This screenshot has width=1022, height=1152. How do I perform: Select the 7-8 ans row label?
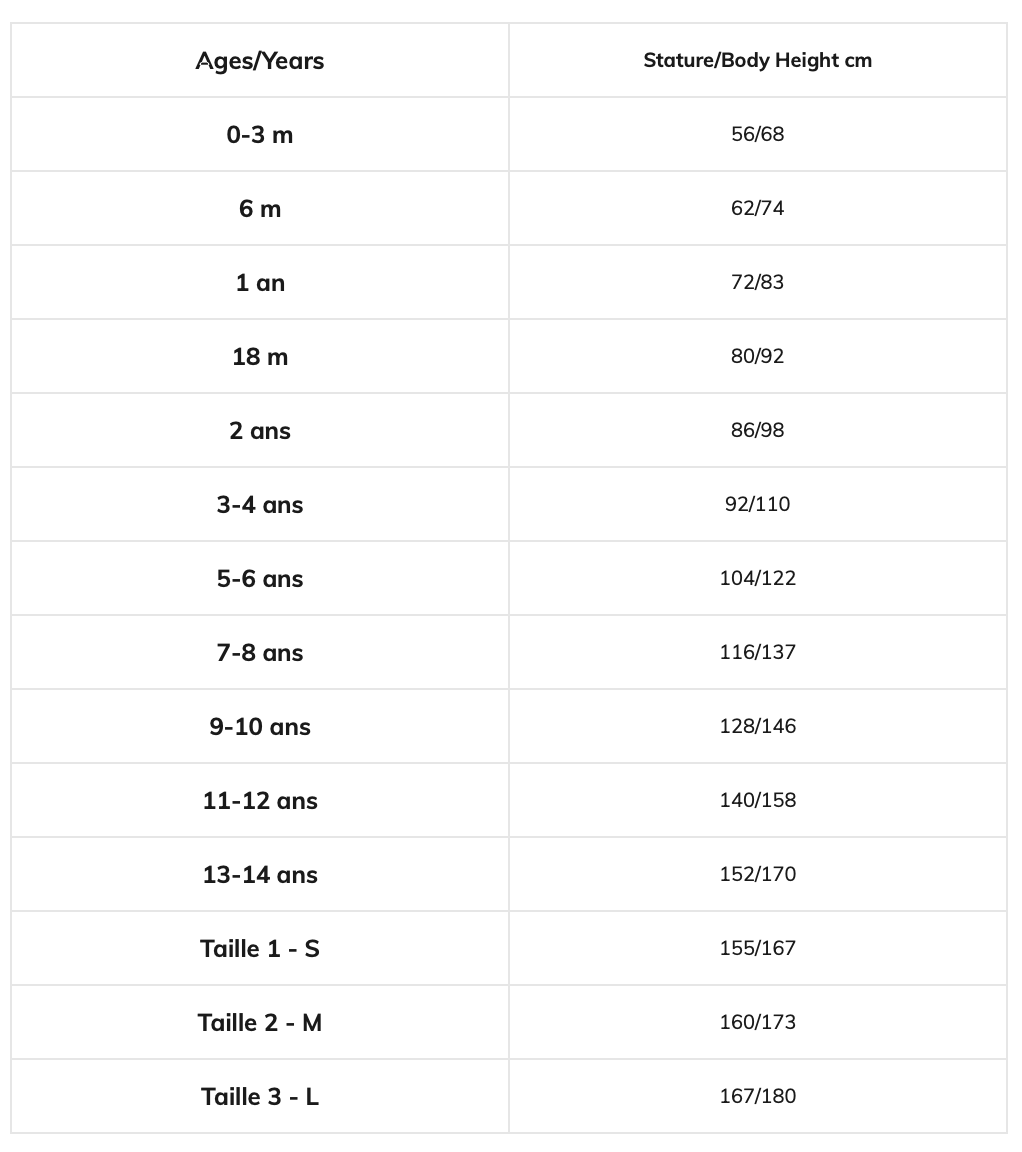(x=260, y=653)
